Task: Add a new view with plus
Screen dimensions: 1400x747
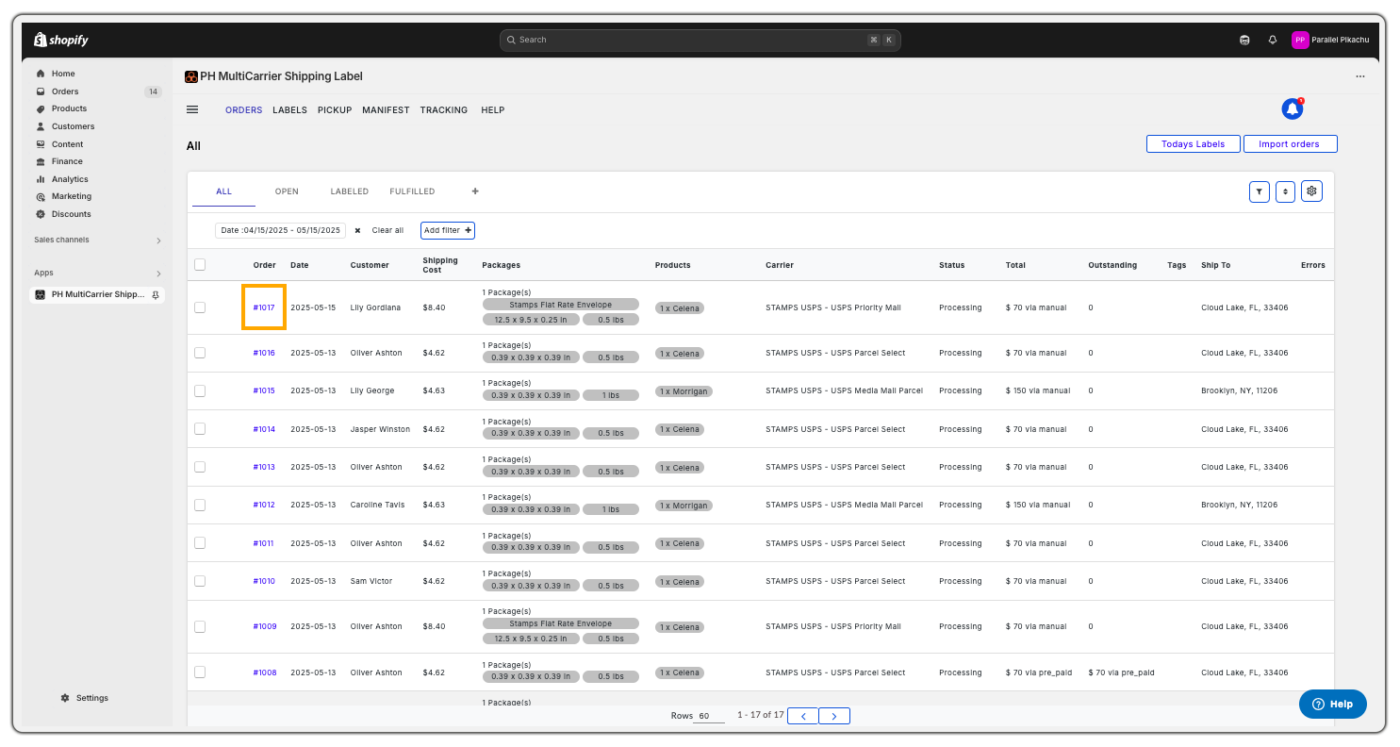Action: [475, 191]
